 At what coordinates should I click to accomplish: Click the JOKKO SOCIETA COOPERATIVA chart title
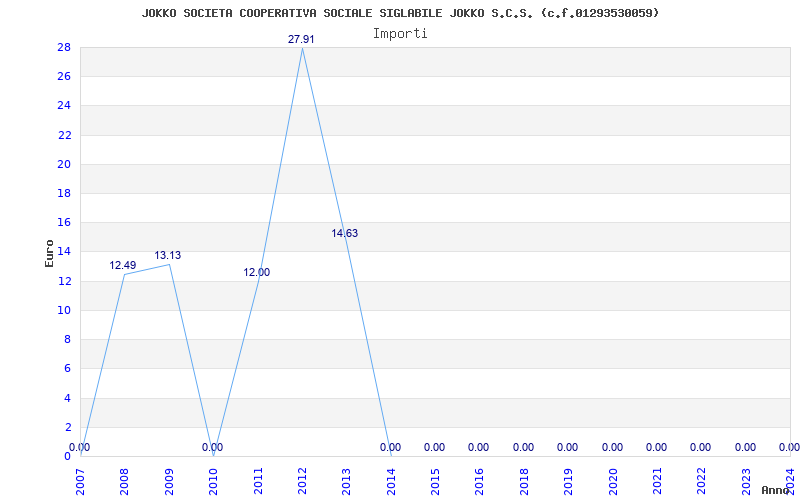[401, 13]
